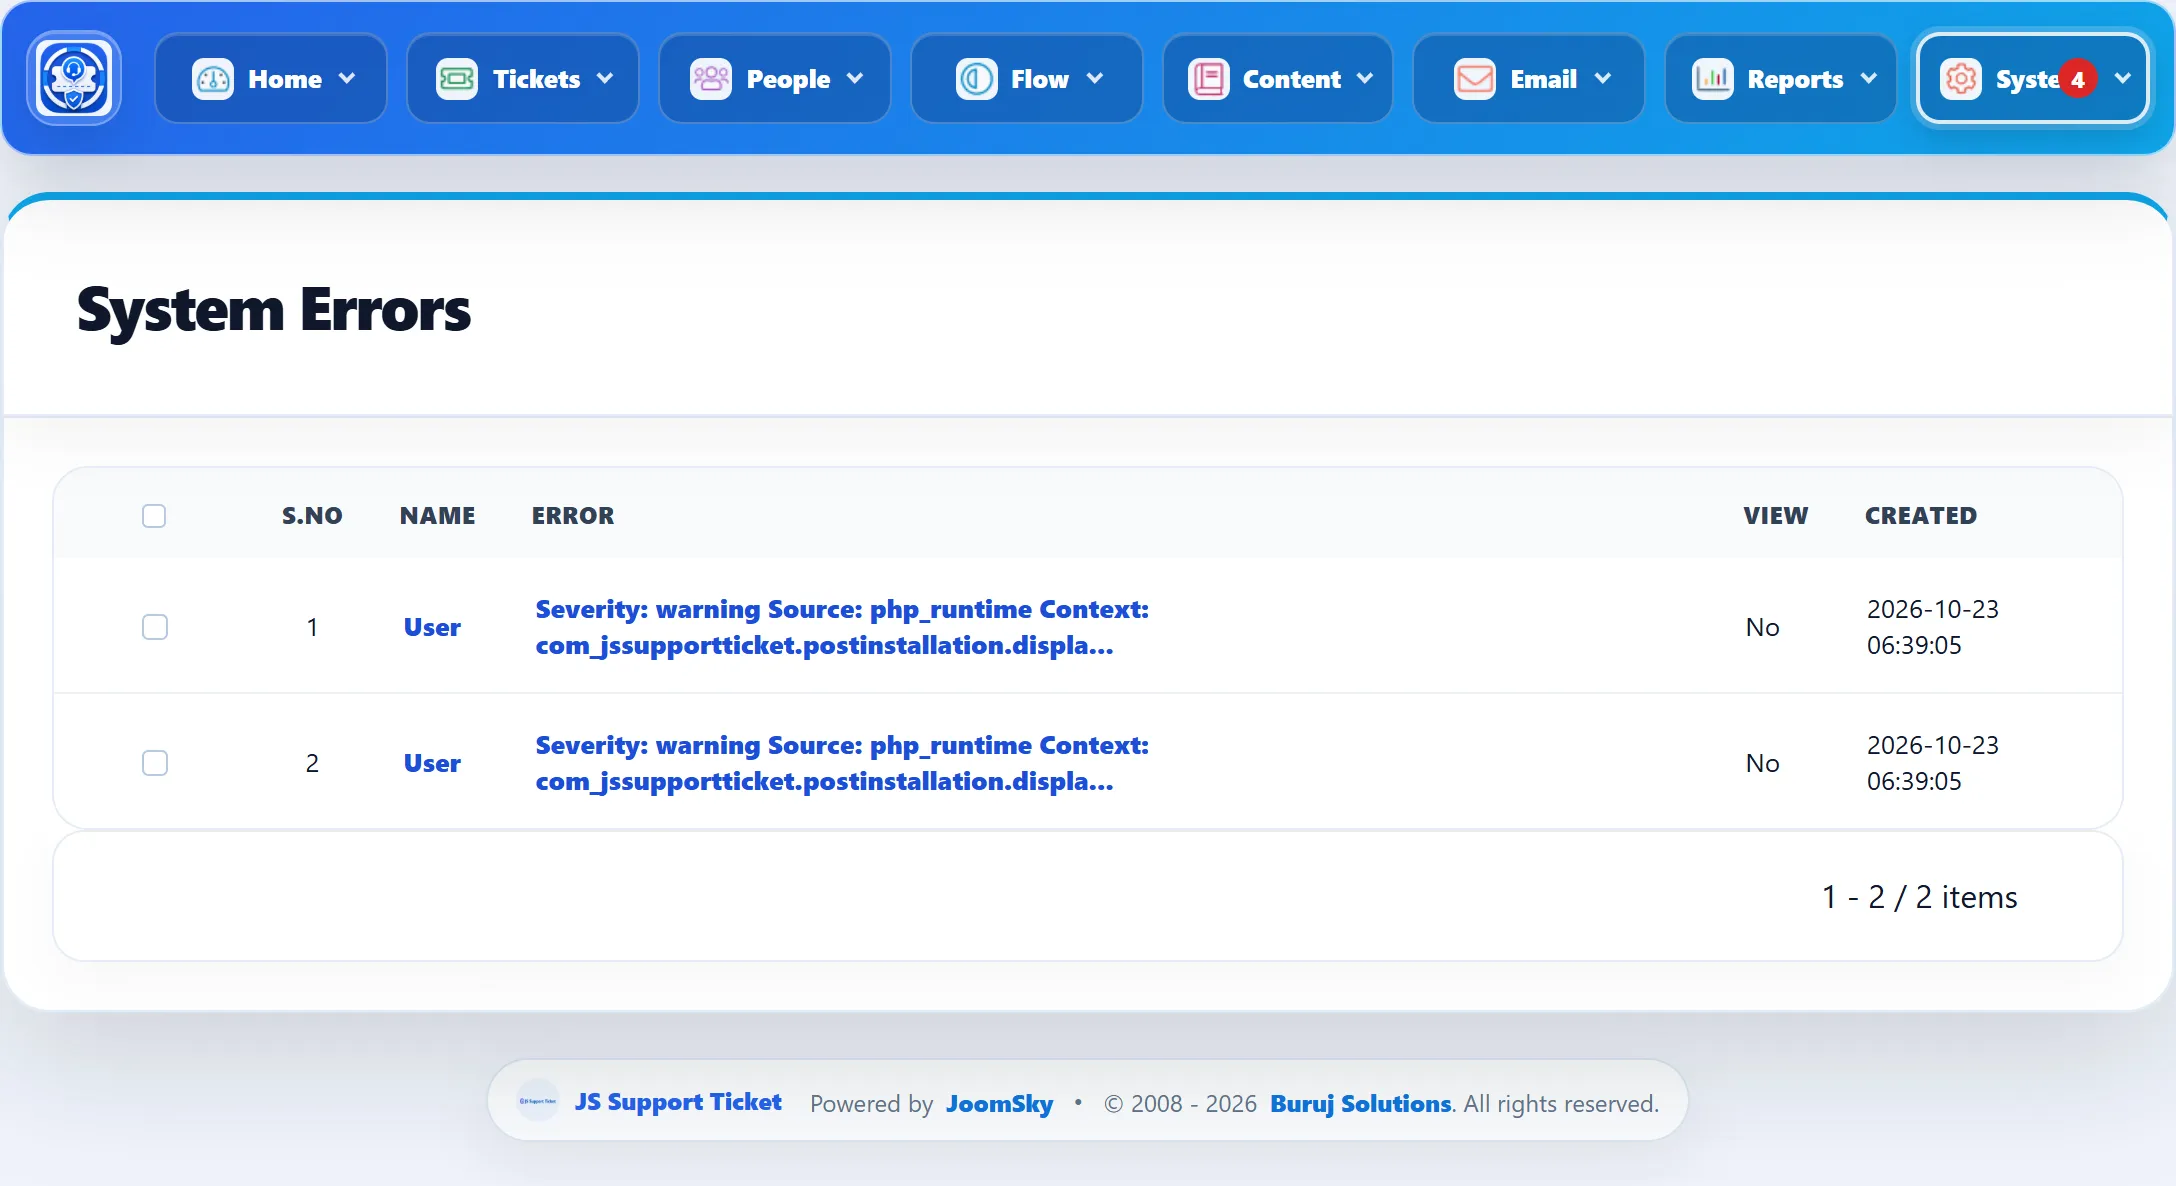Click the Flow circular icon
The image size is (2176, 1186).
[x=977, y=79]
